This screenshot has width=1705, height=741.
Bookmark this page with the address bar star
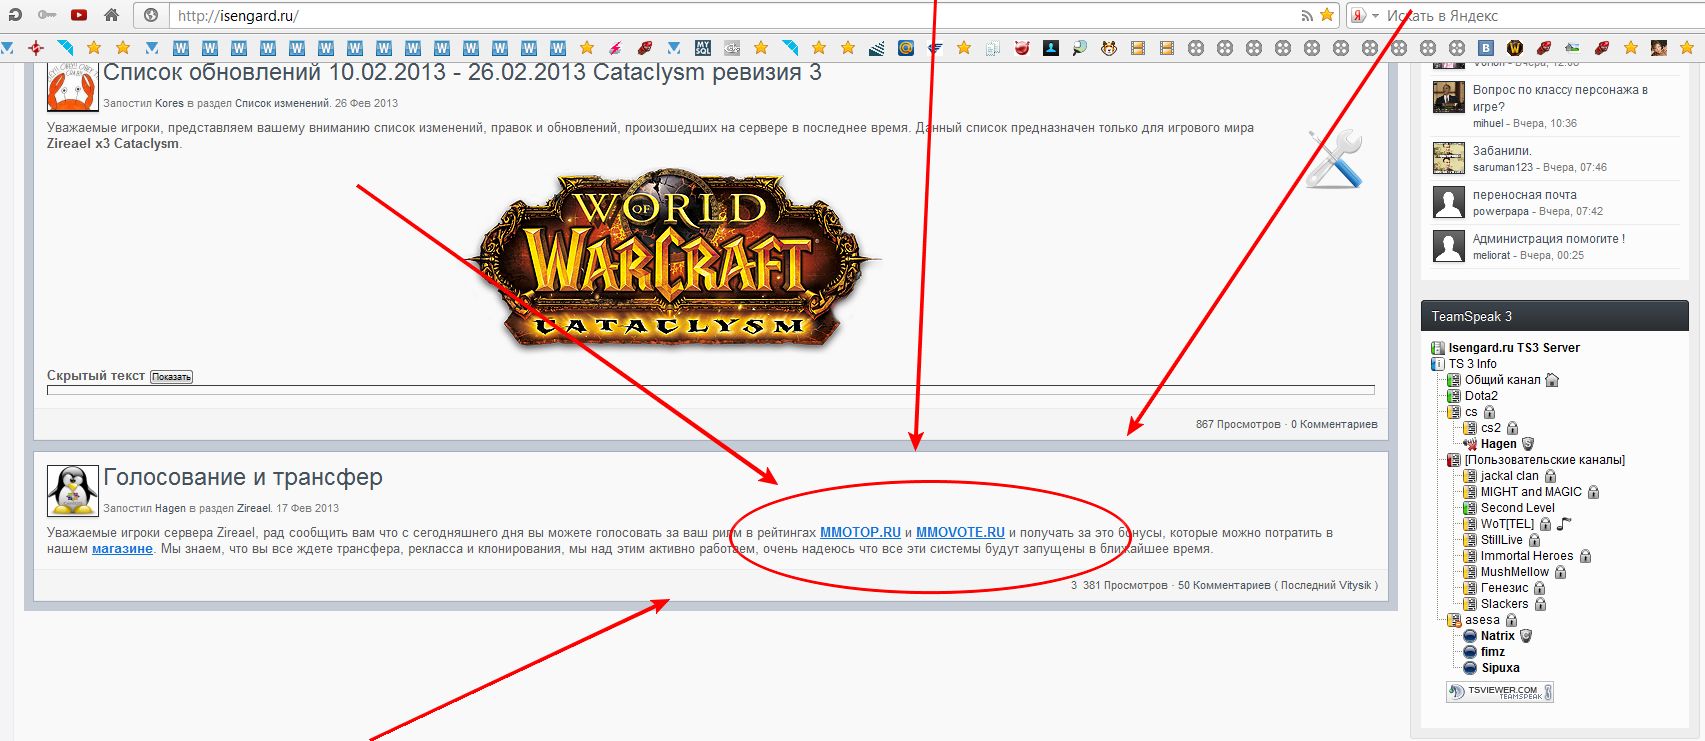[x=1327, y=15]
